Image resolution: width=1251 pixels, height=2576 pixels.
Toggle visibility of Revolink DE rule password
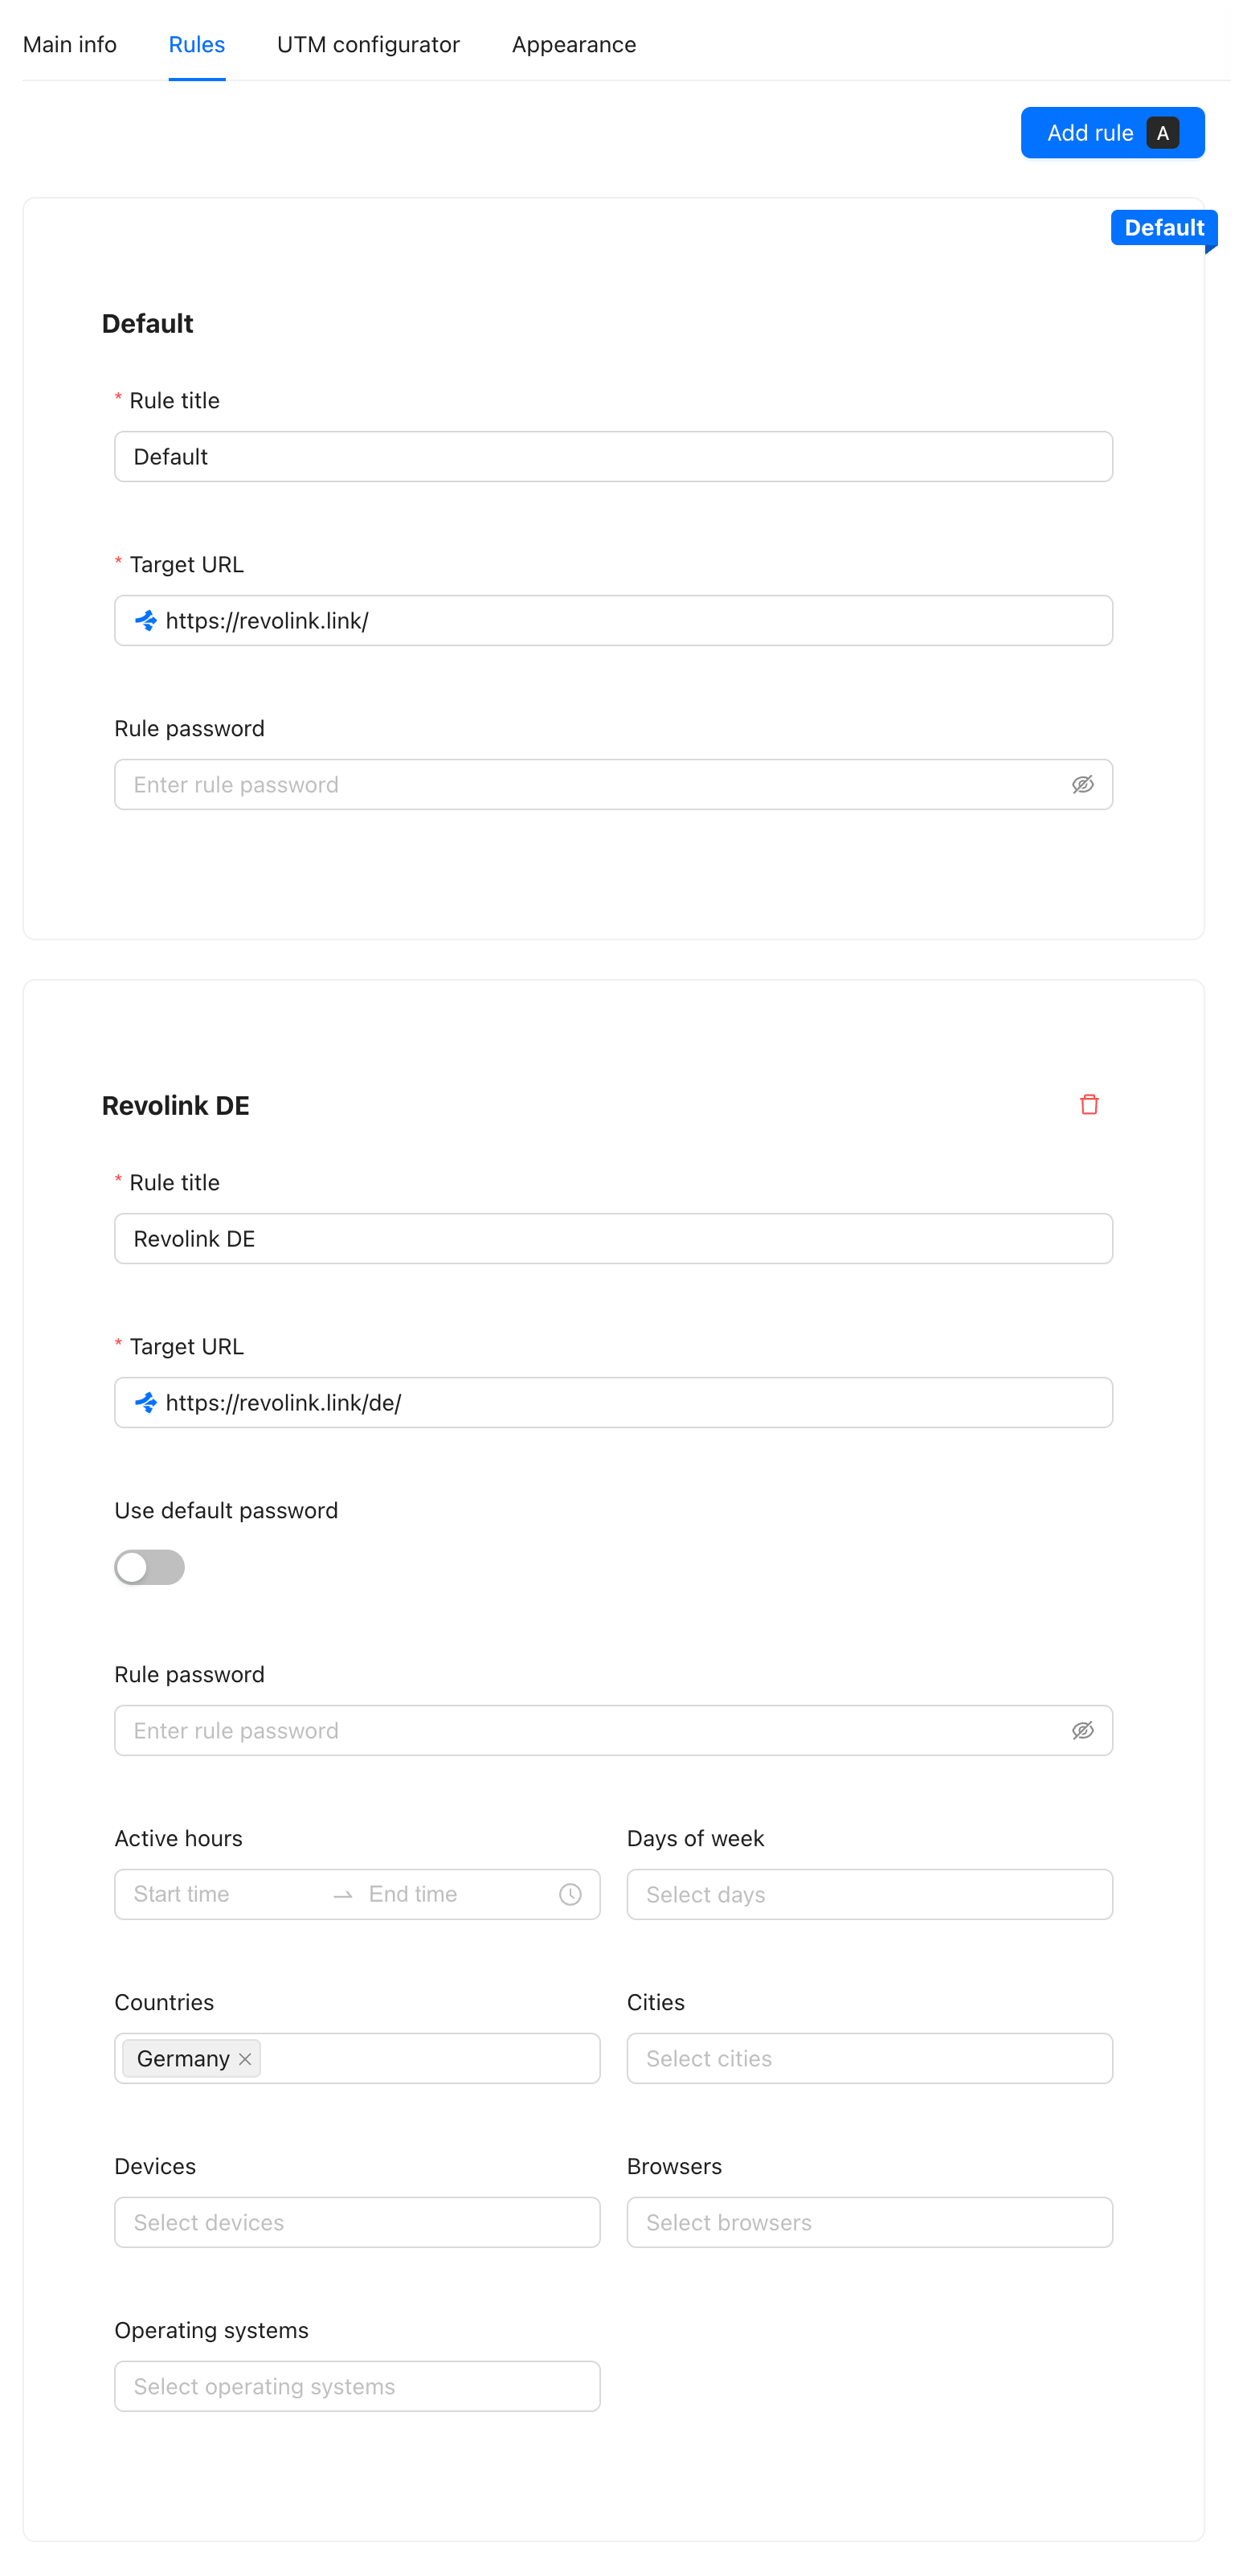coord(1084,1730)
